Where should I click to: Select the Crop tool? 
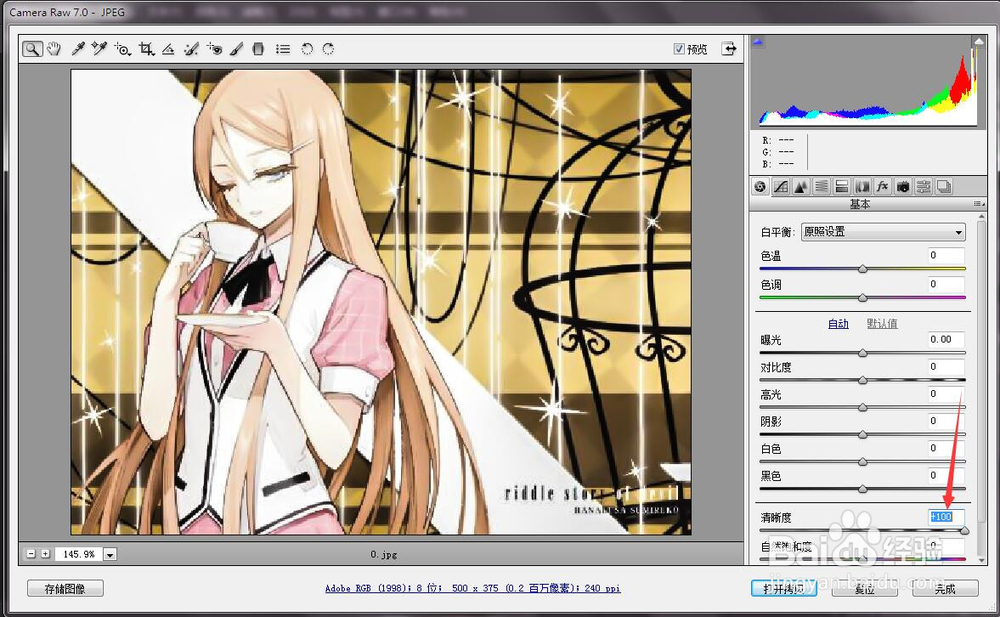147,49
